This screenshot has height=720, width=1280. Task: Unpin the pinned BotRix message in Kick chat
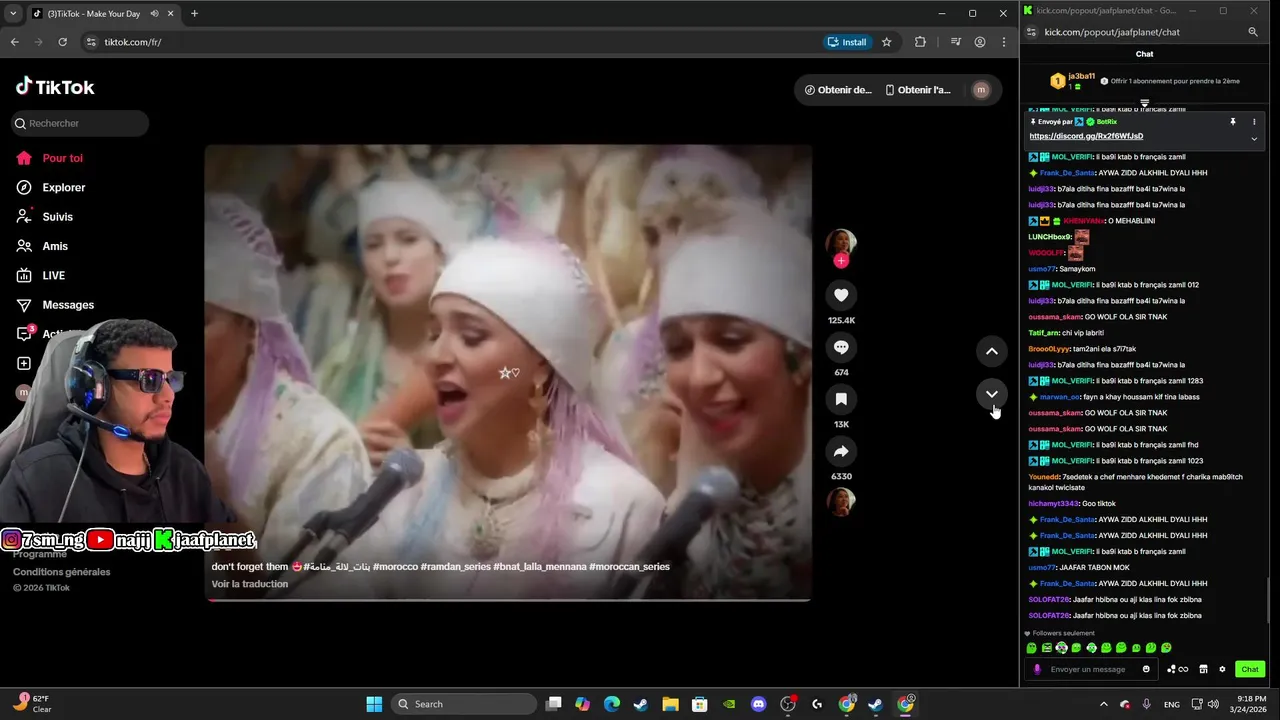pos(1233,122)
